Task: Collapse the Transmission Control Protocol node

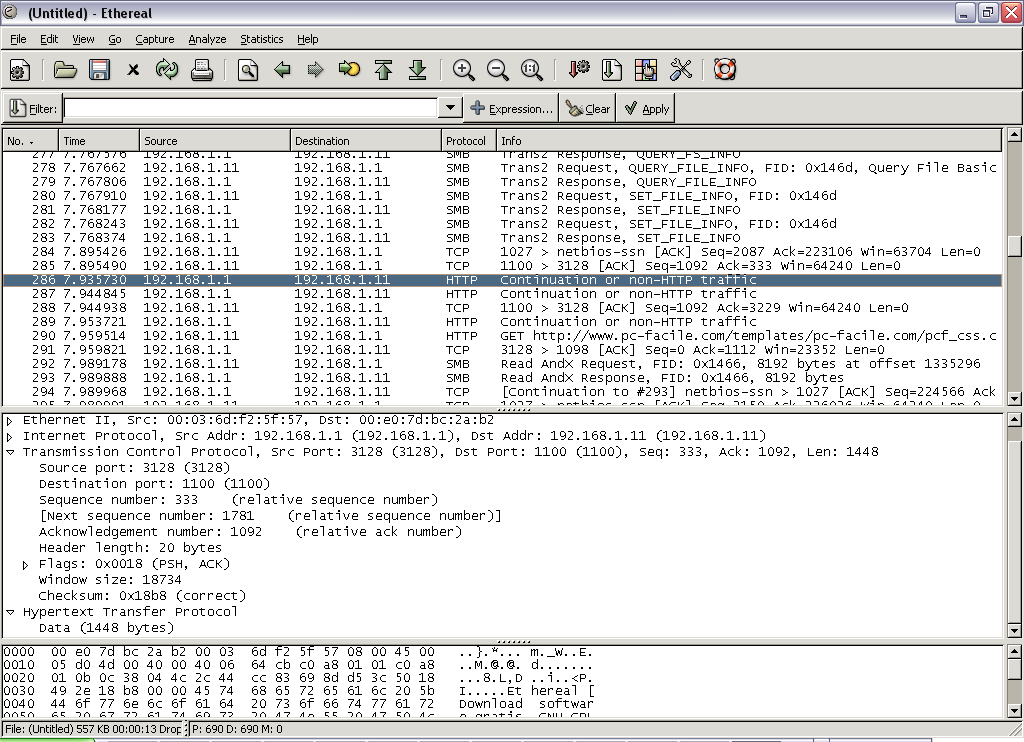Action: 10,452
